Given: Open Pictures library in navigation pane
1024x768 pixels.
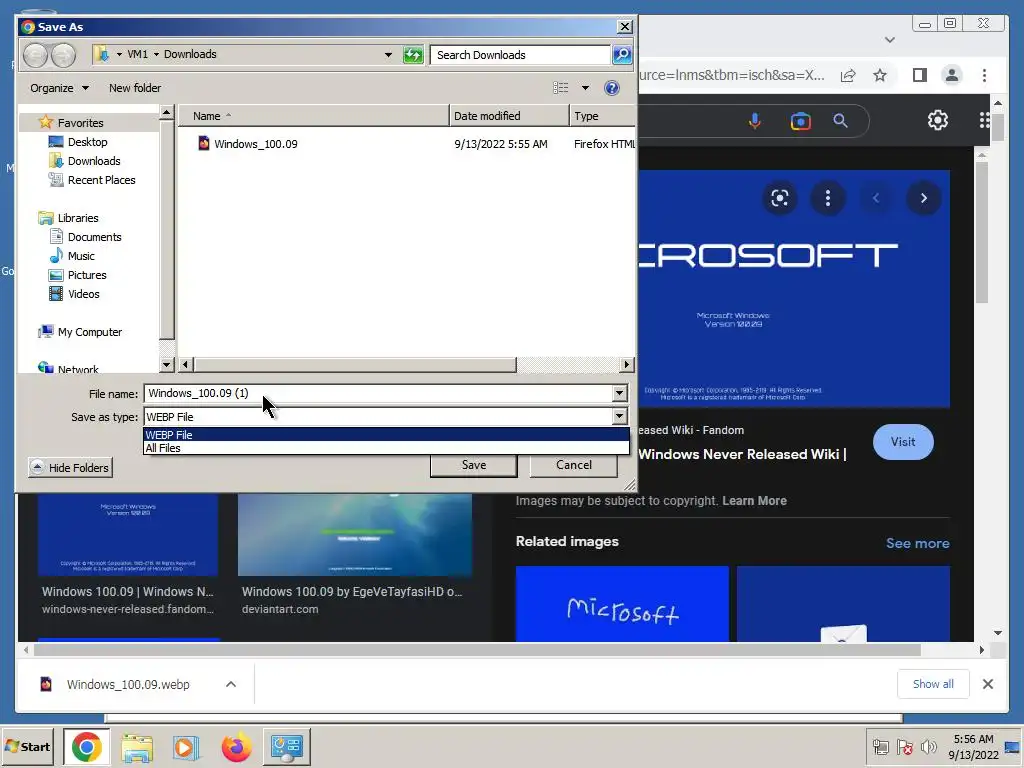Looking at the screenshot, I should click(87, 275).
